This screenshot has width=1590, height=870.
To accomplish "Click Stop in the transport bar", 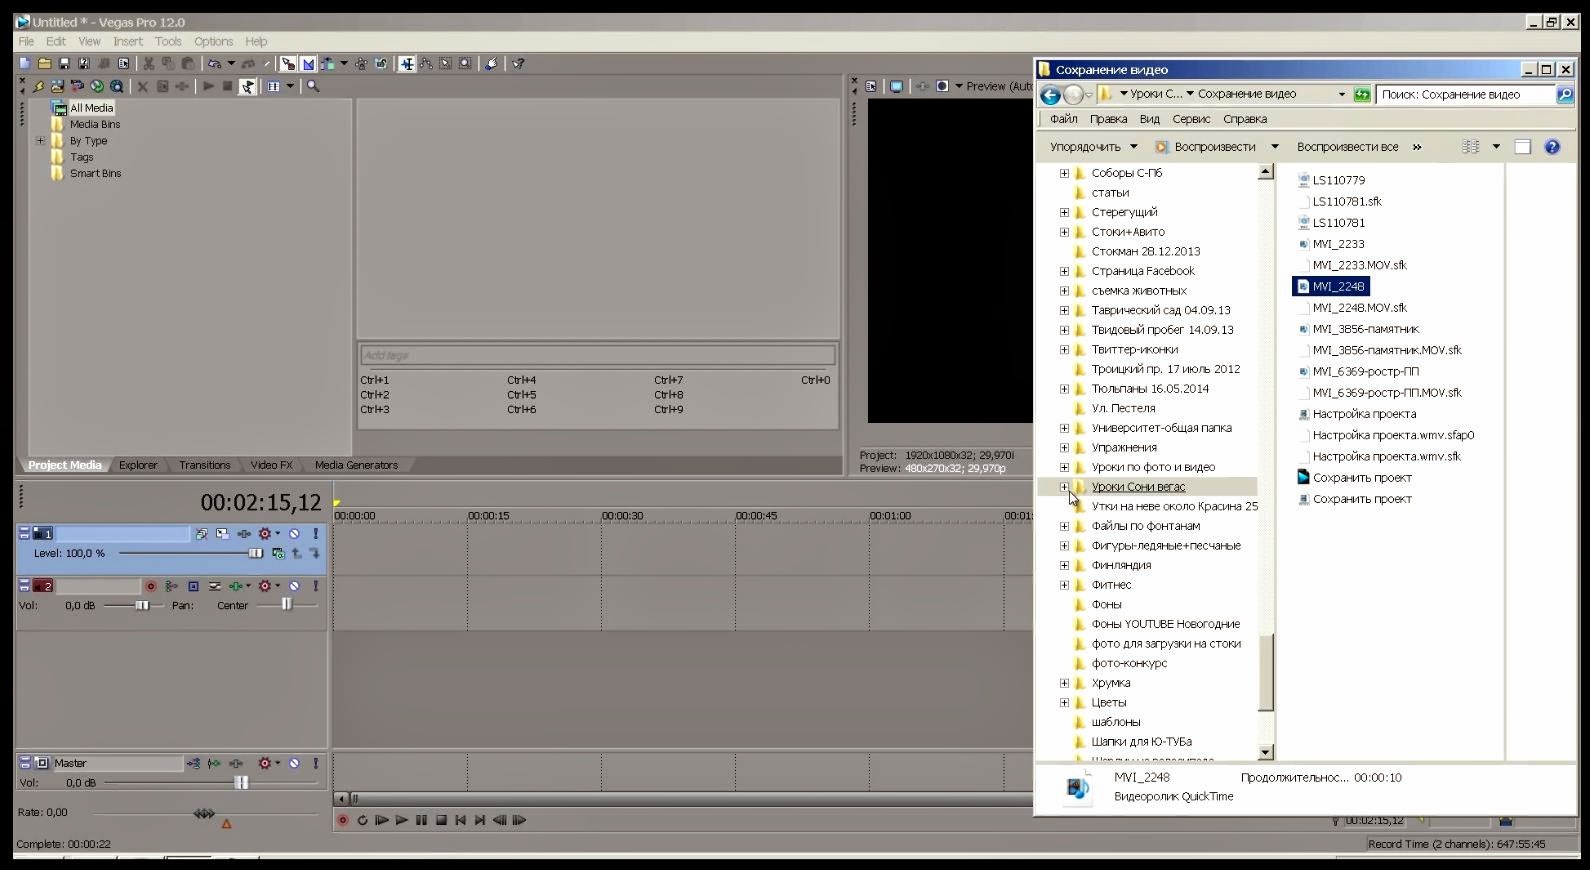I will tap(441, 820).
